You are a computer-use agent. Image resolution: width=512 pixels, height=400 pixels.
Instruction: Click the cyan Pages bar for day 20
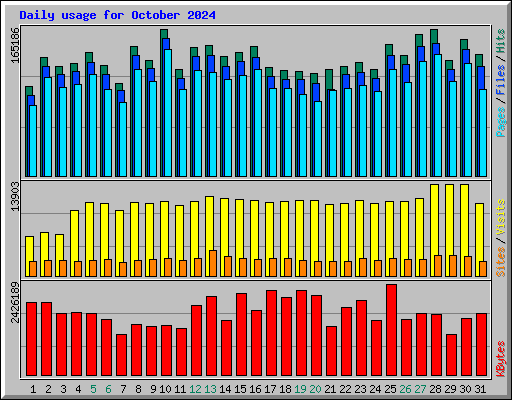318,139
